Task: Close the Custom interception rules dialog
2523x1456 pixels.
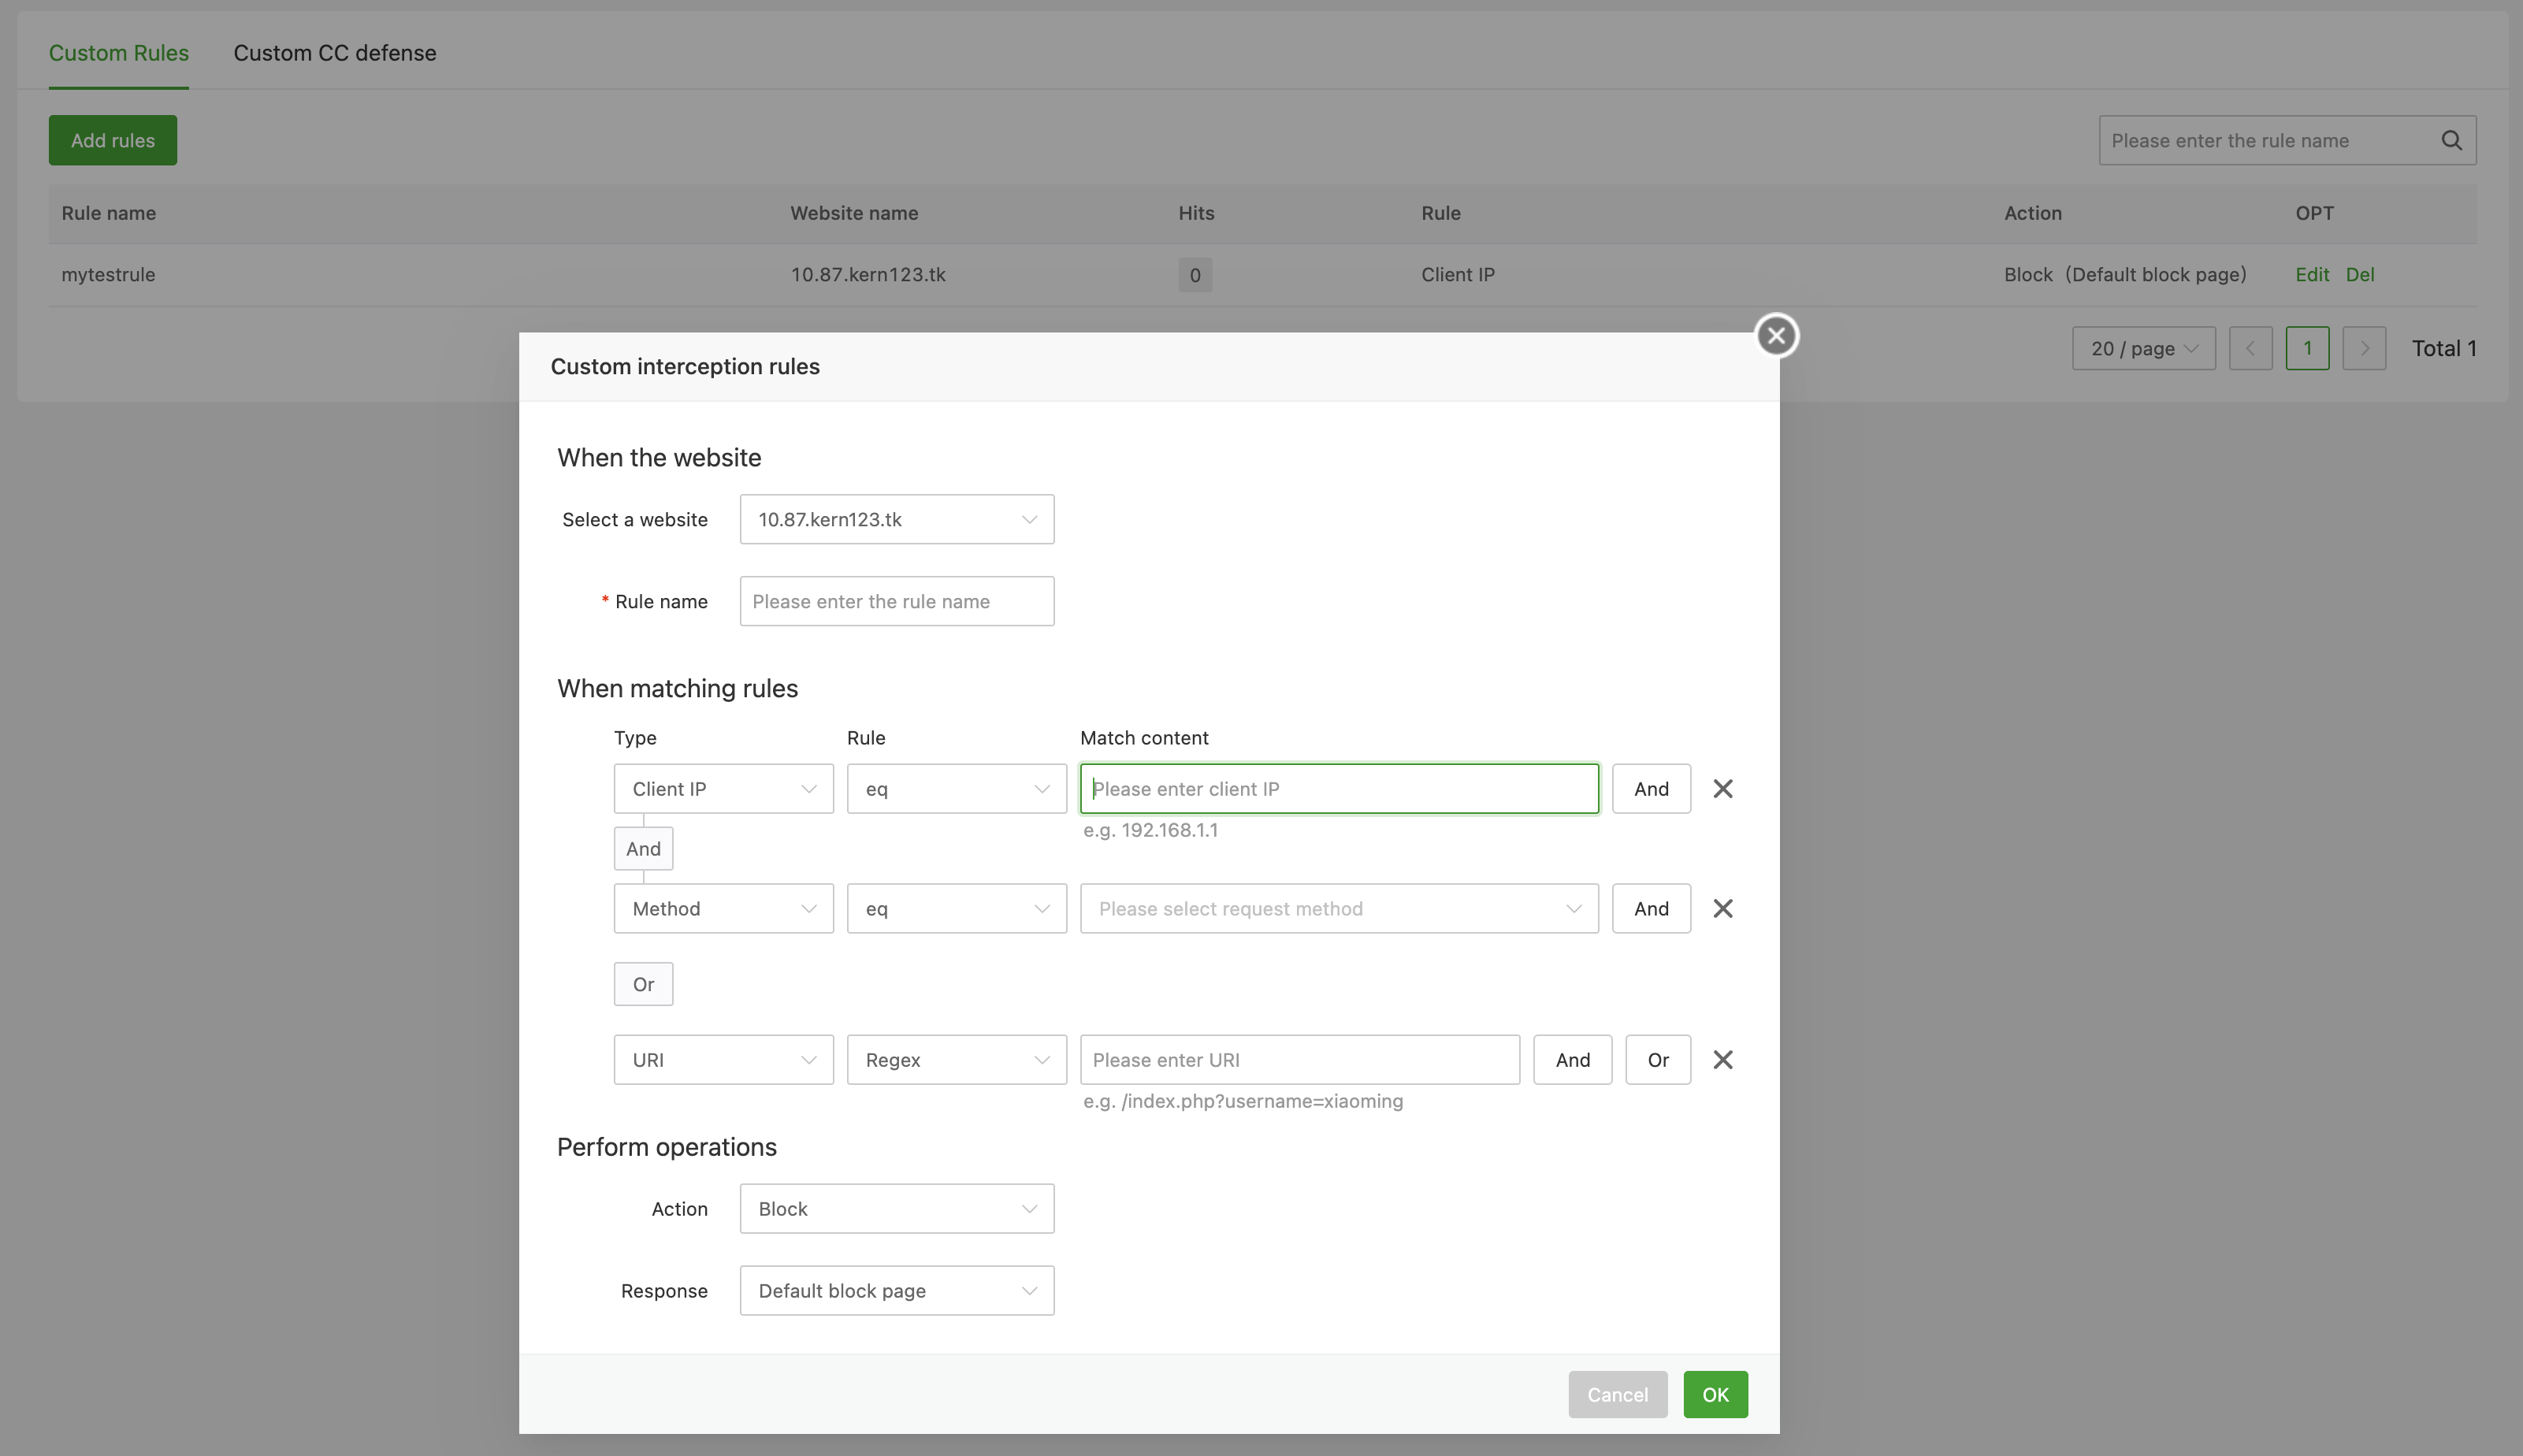Action: tap(1776, 336)
